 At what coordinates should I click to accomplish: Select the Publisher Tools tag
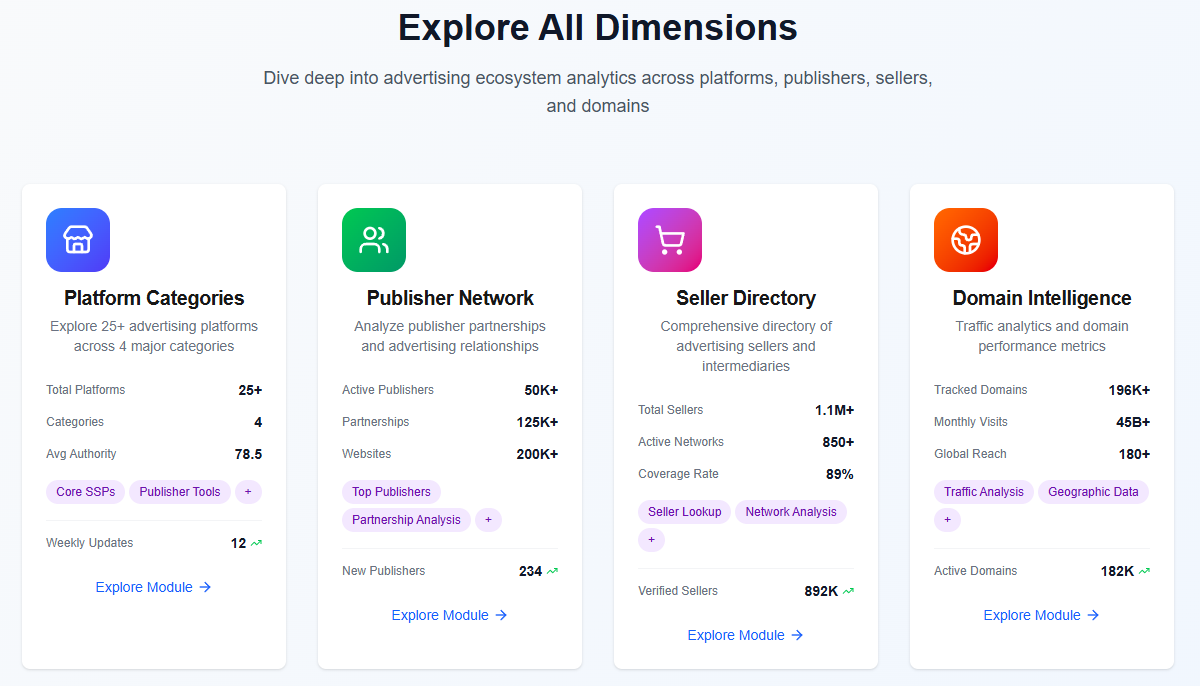(x=180, y=491)
